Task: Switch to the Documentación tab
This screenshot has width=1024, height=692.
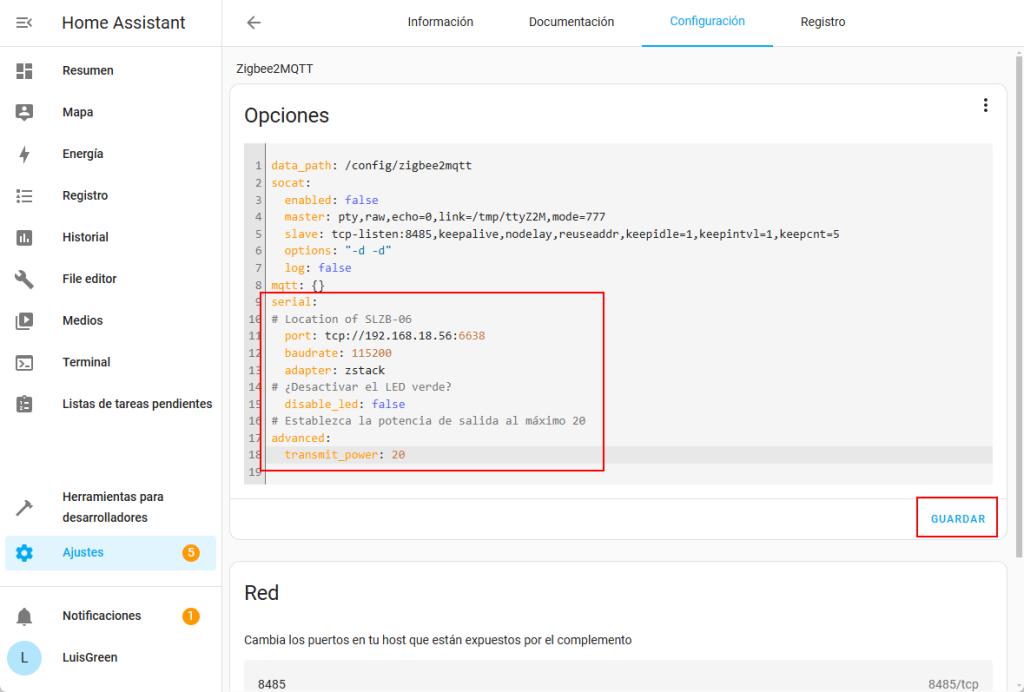Action: (571, 22)
